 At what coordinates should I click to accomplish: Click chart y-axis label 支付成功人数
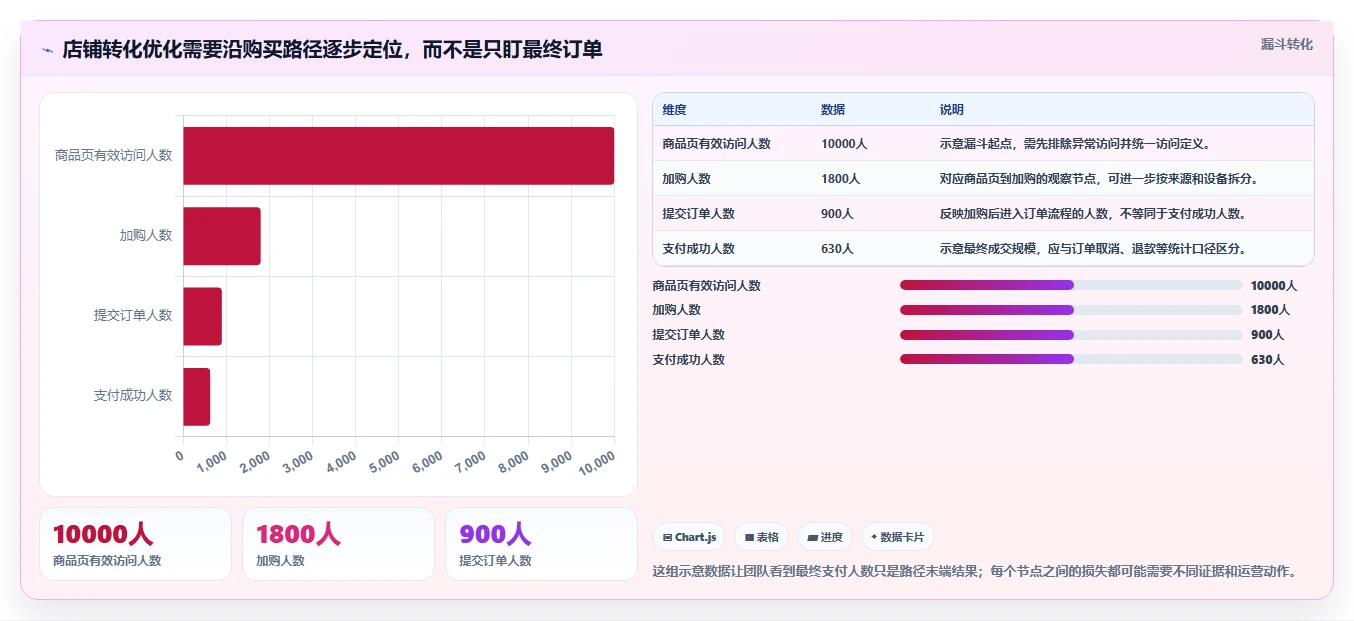[x=133, y=396]
